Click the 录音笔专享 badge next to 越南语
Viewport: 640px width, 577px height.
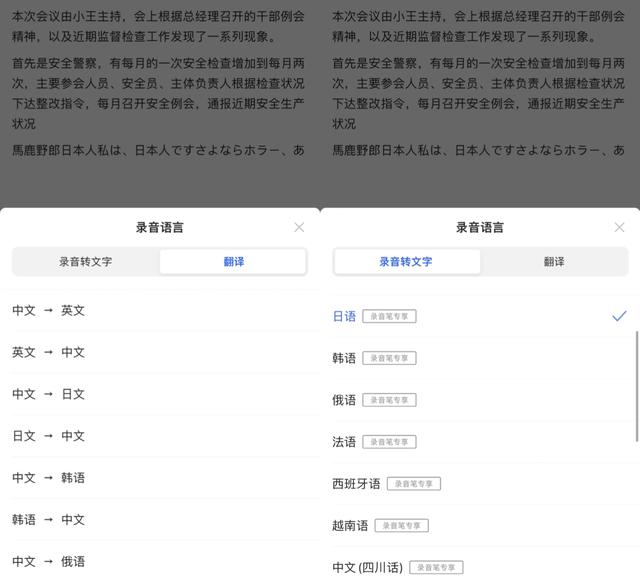click(x=402, y=526)
